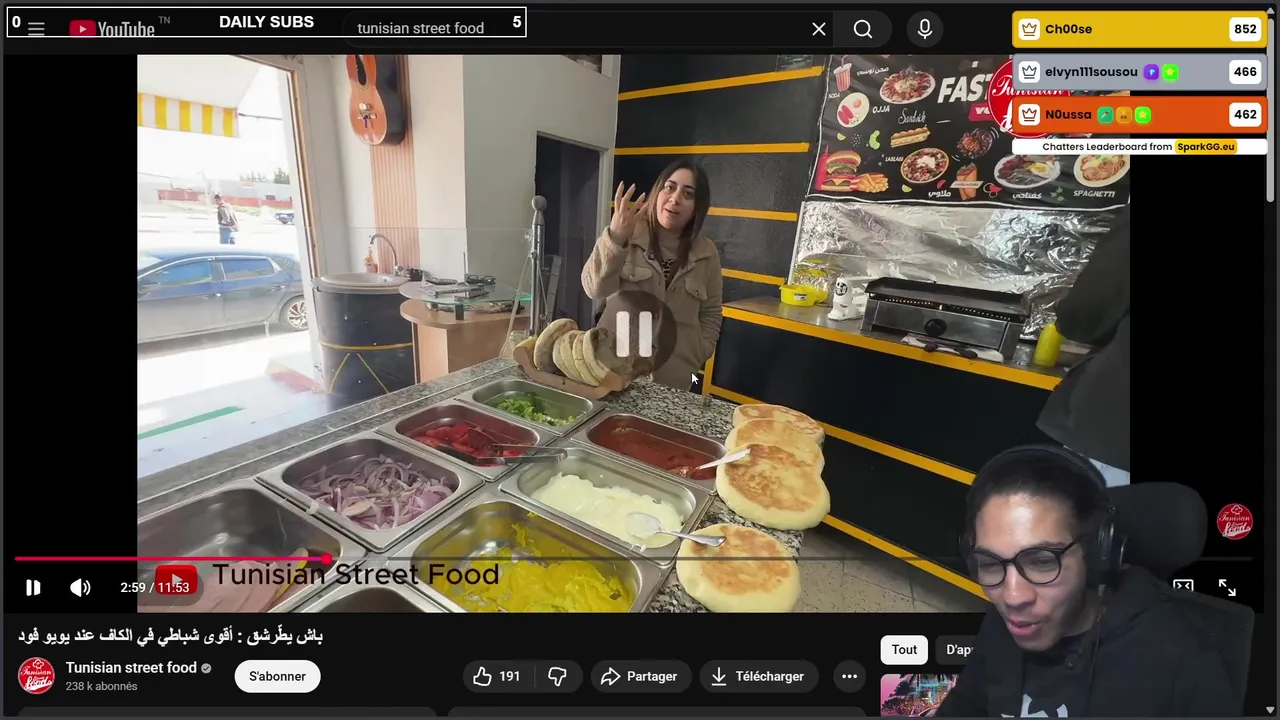Select the Tout filter chip
Screen dimensions: 1280x720
tap(904, 649)
